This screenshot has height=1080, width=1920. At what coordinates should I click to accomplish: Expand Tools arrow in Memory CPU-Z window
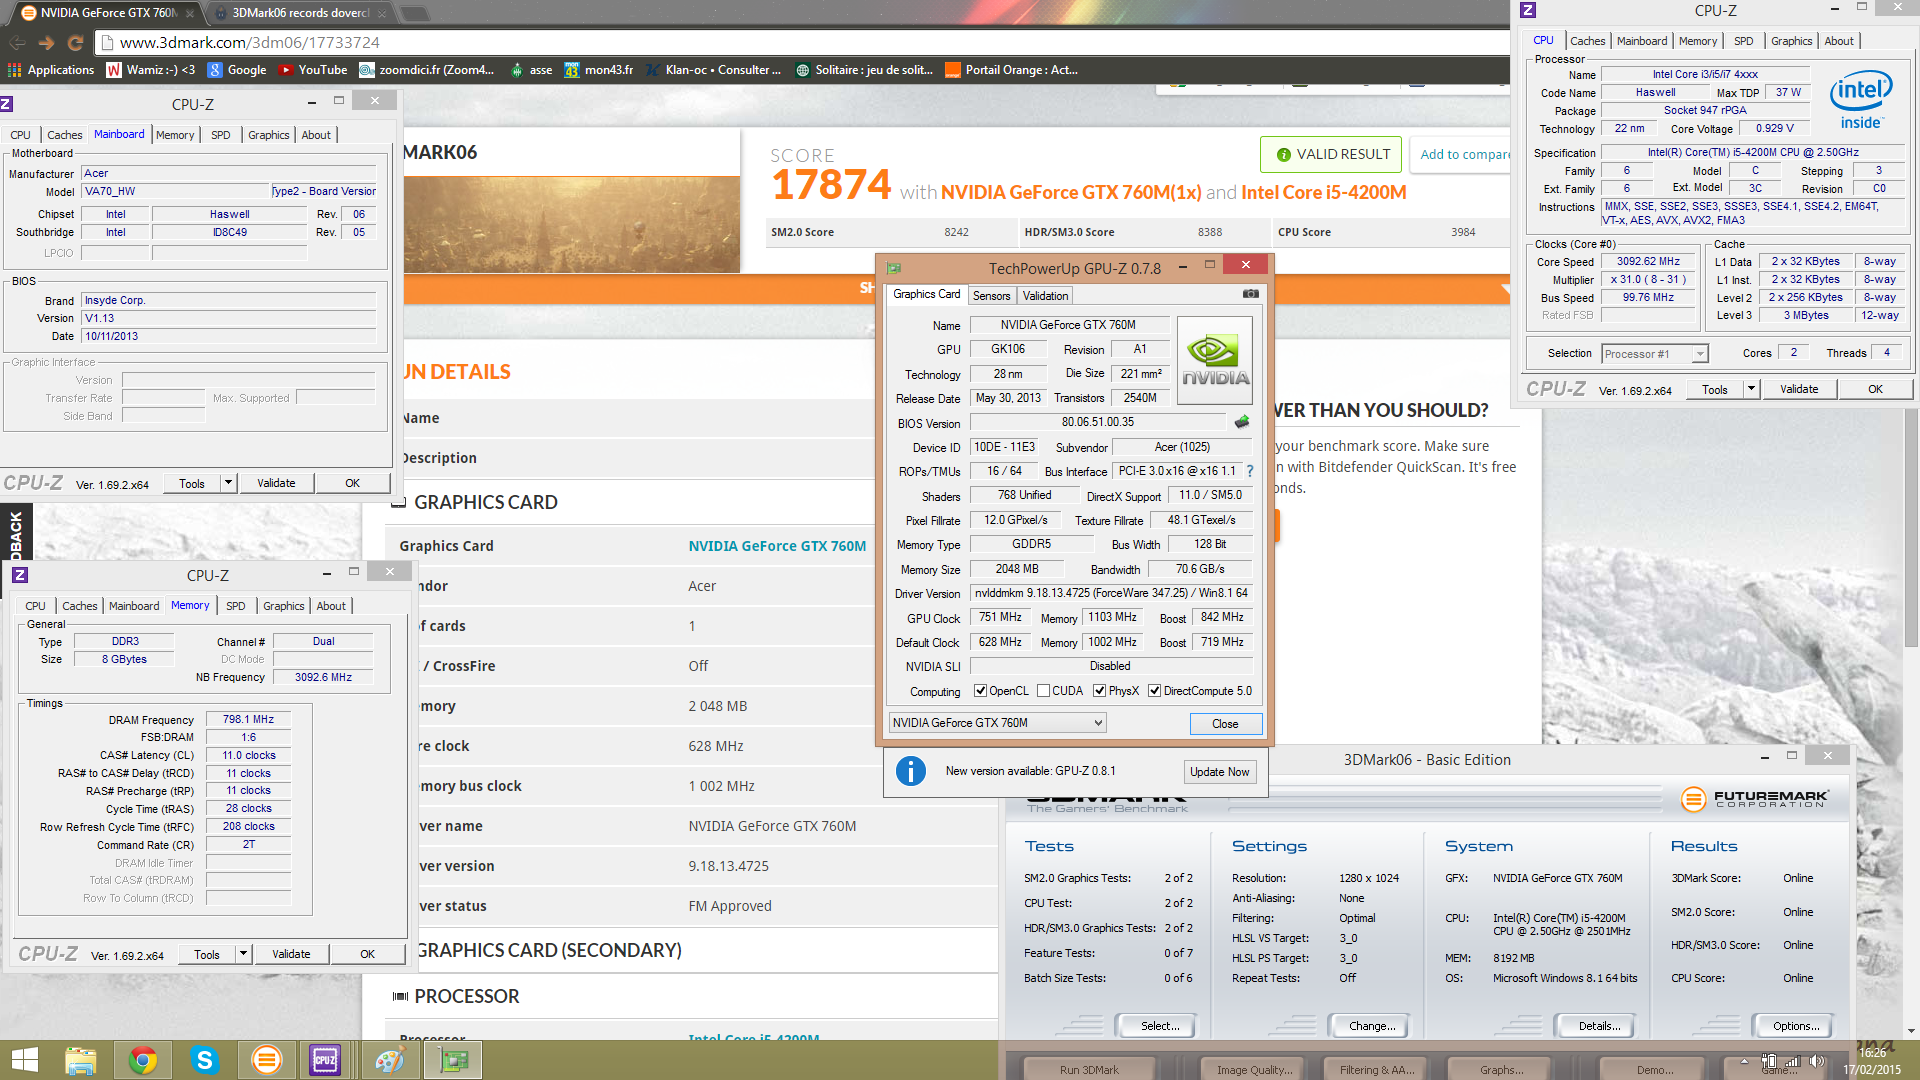click(243, 954)
